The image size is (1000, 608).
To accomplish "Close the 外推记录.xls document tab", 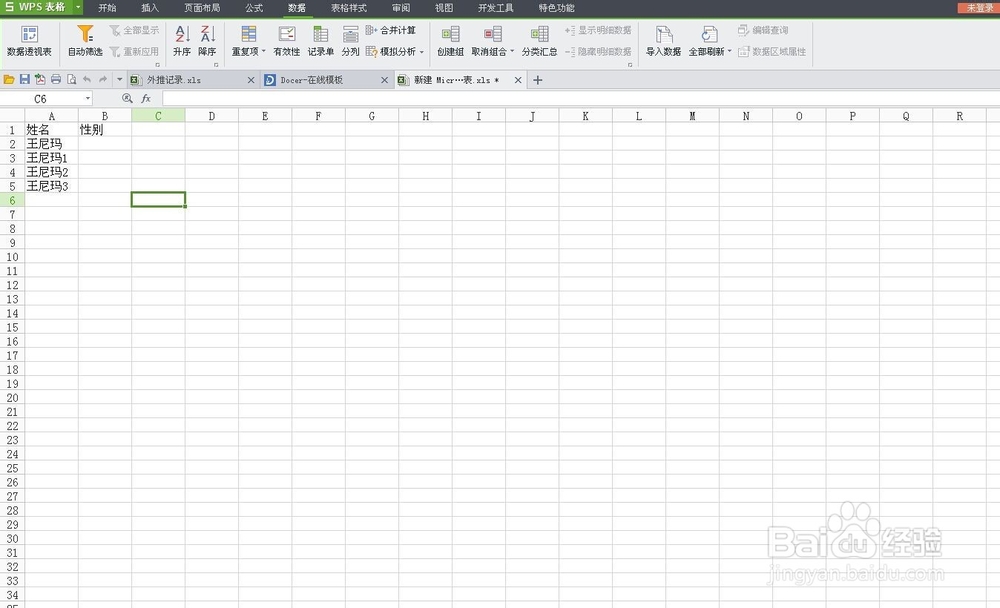I will 251,80.
